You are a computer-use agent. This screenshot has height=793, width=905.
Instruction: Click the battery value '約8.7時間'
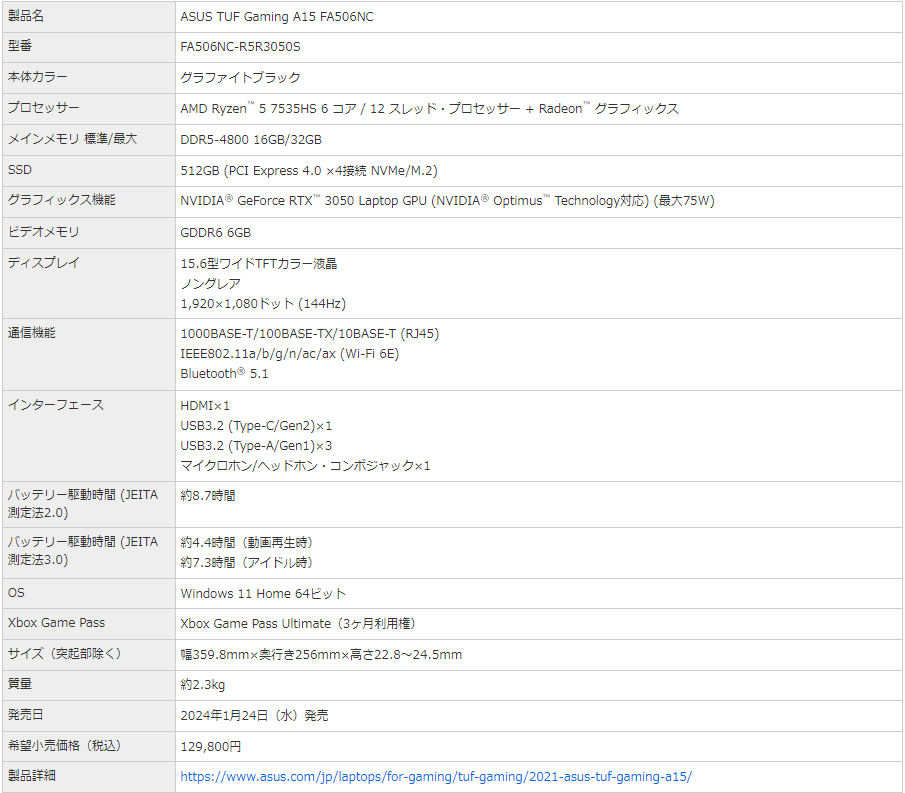point(208,496)
